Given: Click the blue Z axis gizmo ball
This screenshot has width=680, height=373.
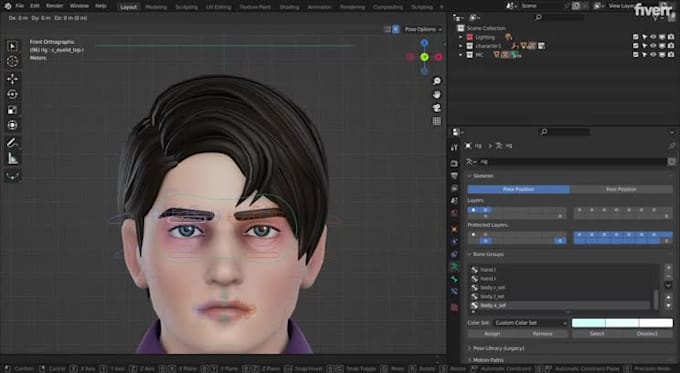Looking at the screenshot, I should (424, 43).
